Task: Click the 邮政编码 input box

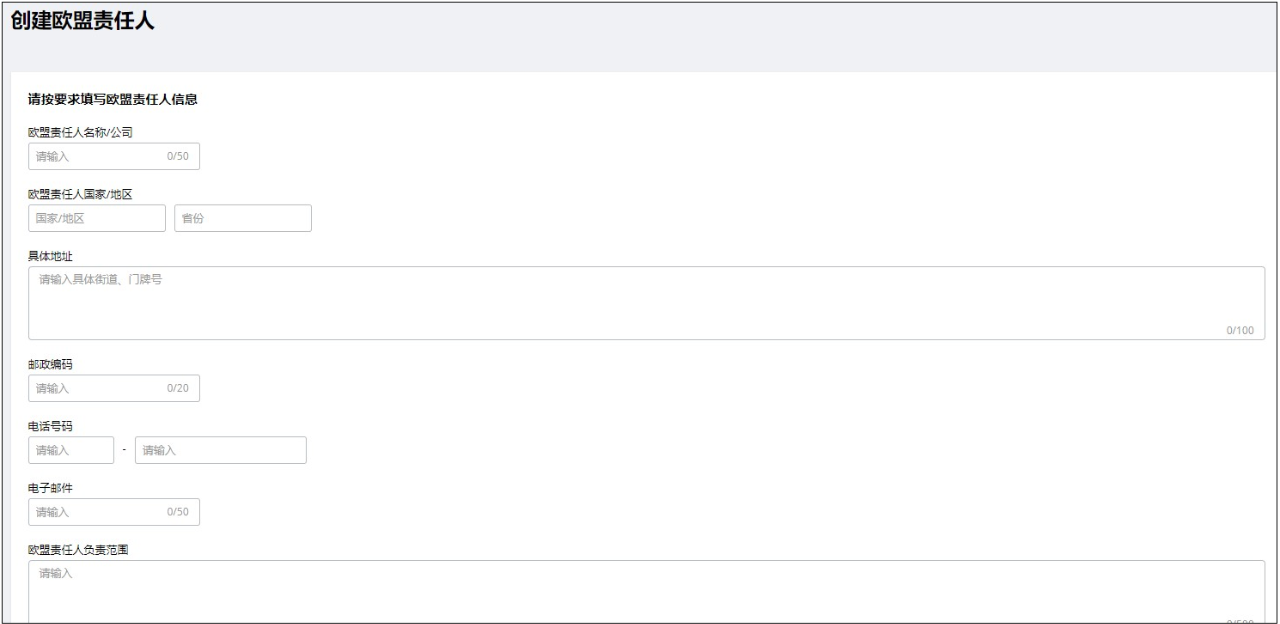Action: 100,388
